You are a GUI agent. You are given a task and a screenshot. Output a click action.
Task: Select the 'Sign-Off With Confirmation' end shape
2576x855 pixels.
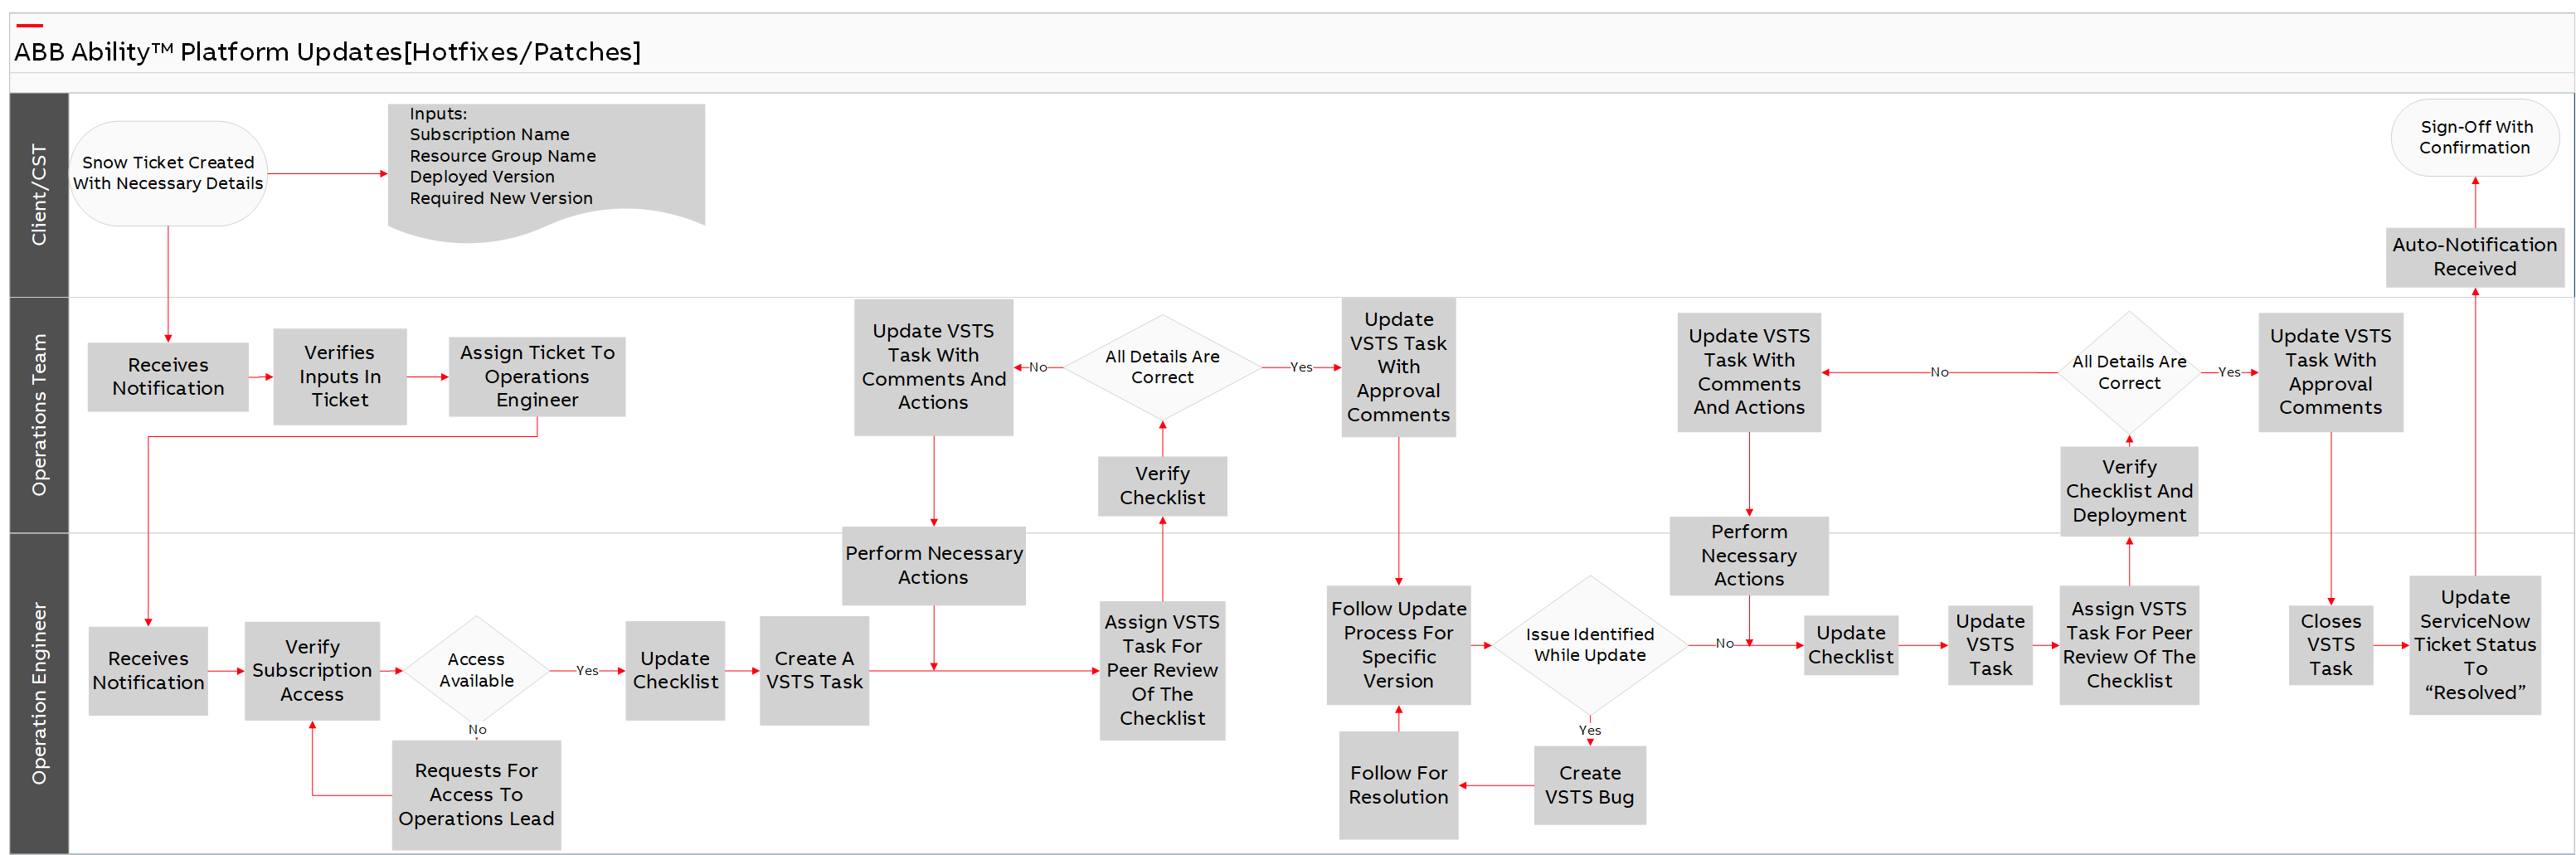pos(2475,138)
